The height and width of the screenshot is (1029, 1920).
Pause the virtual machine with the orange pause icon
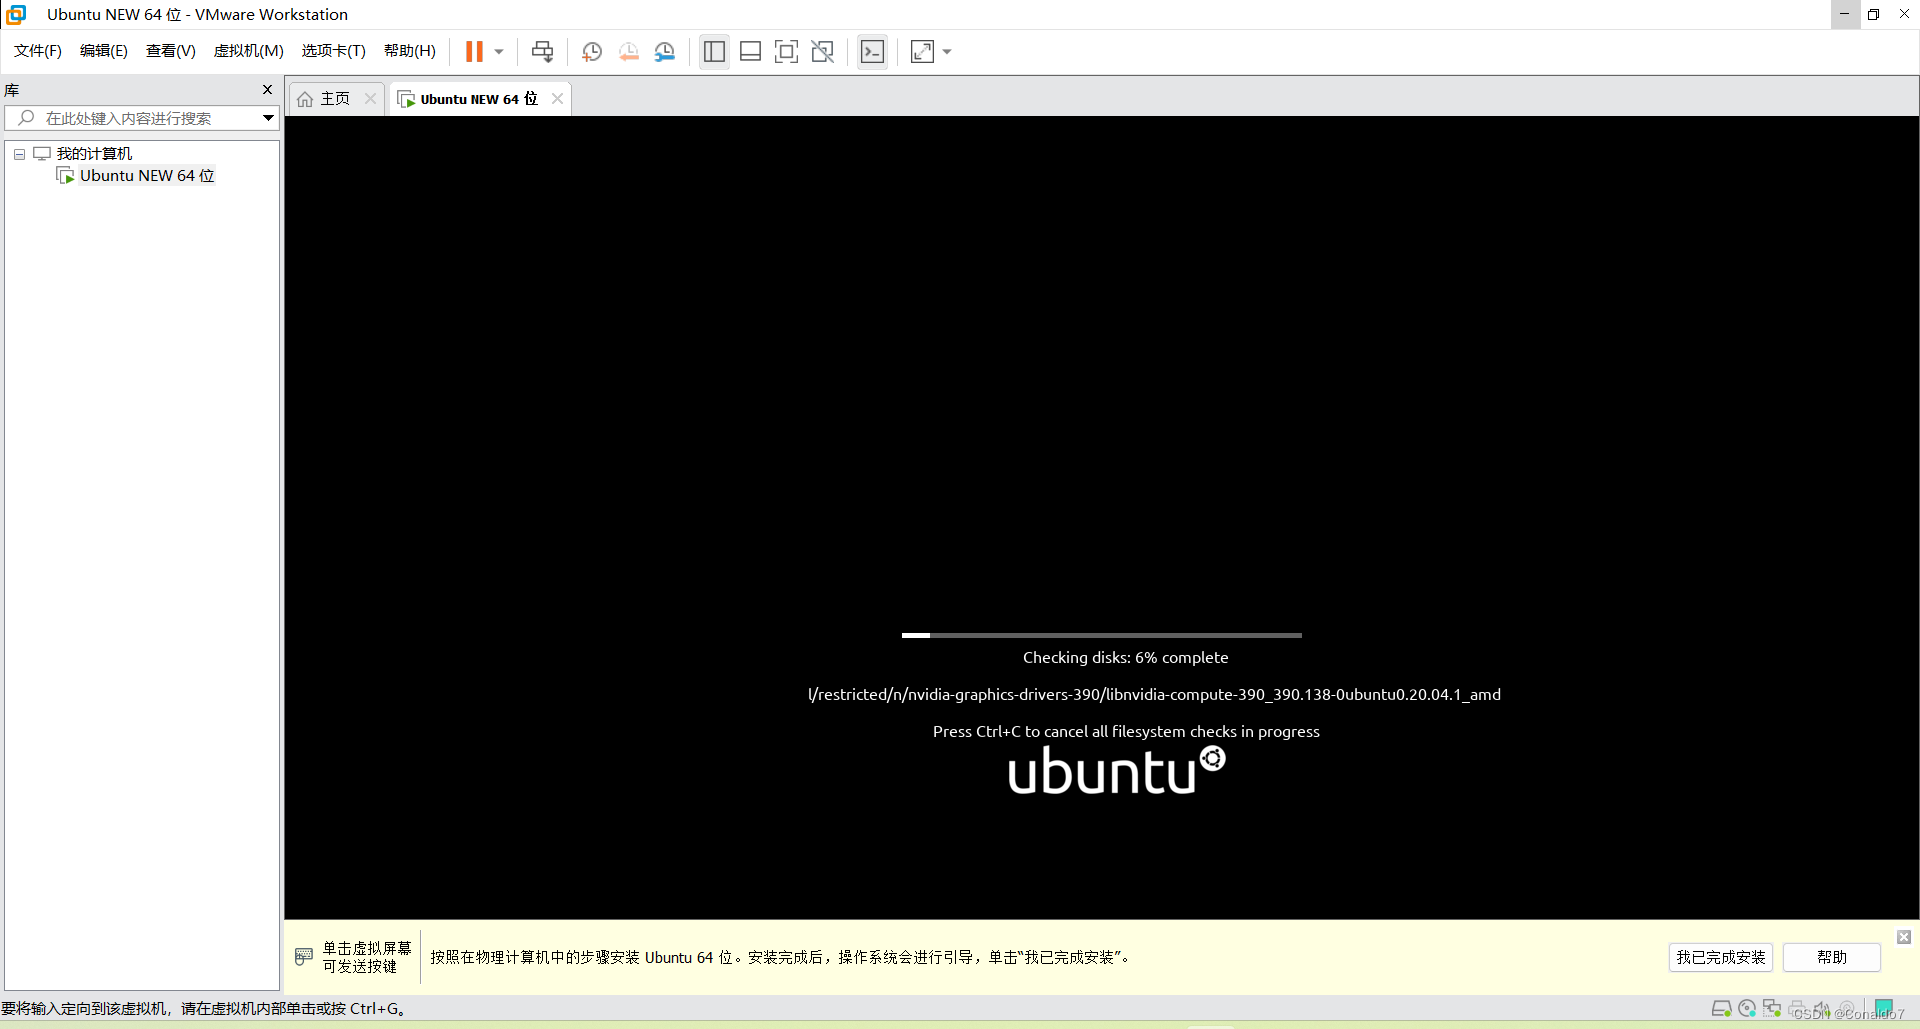coord(474,51)
